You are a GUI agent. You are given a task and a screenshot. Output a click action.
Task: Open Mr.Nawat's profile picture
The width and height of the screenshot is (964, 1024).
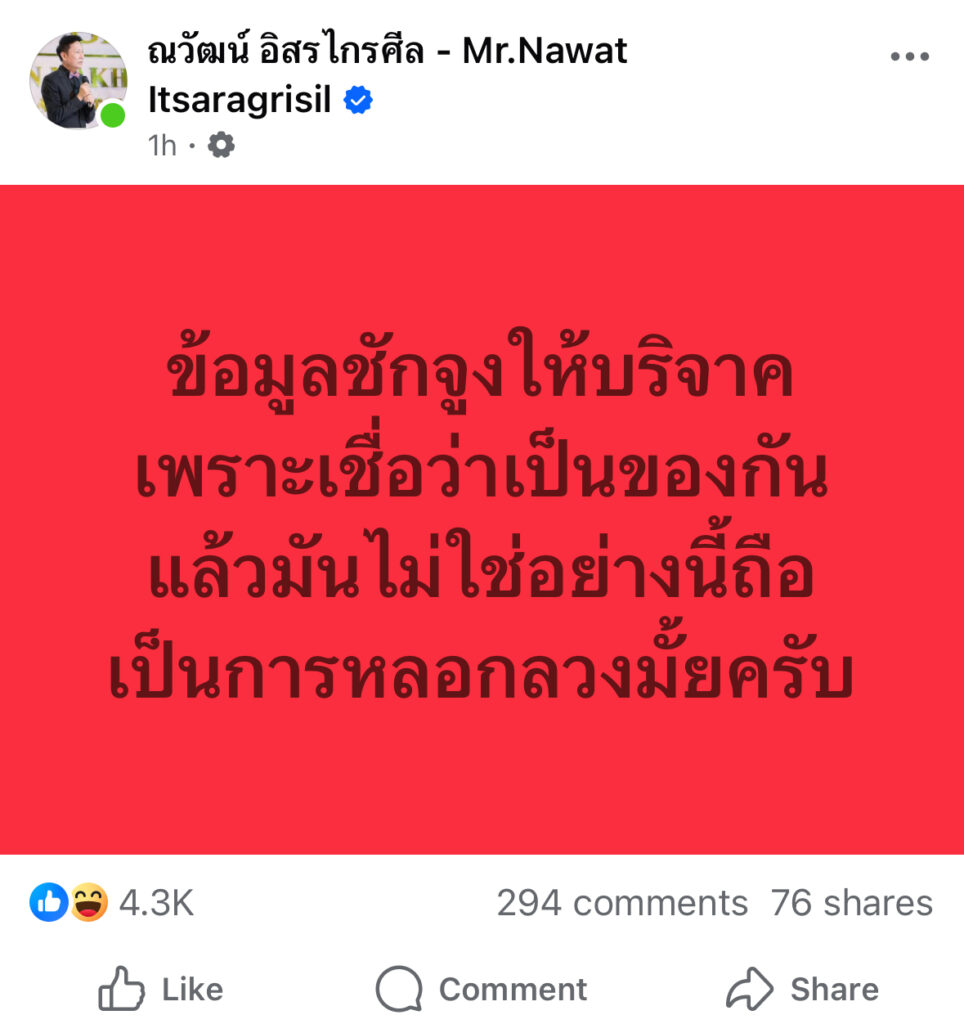coord(78,80)
